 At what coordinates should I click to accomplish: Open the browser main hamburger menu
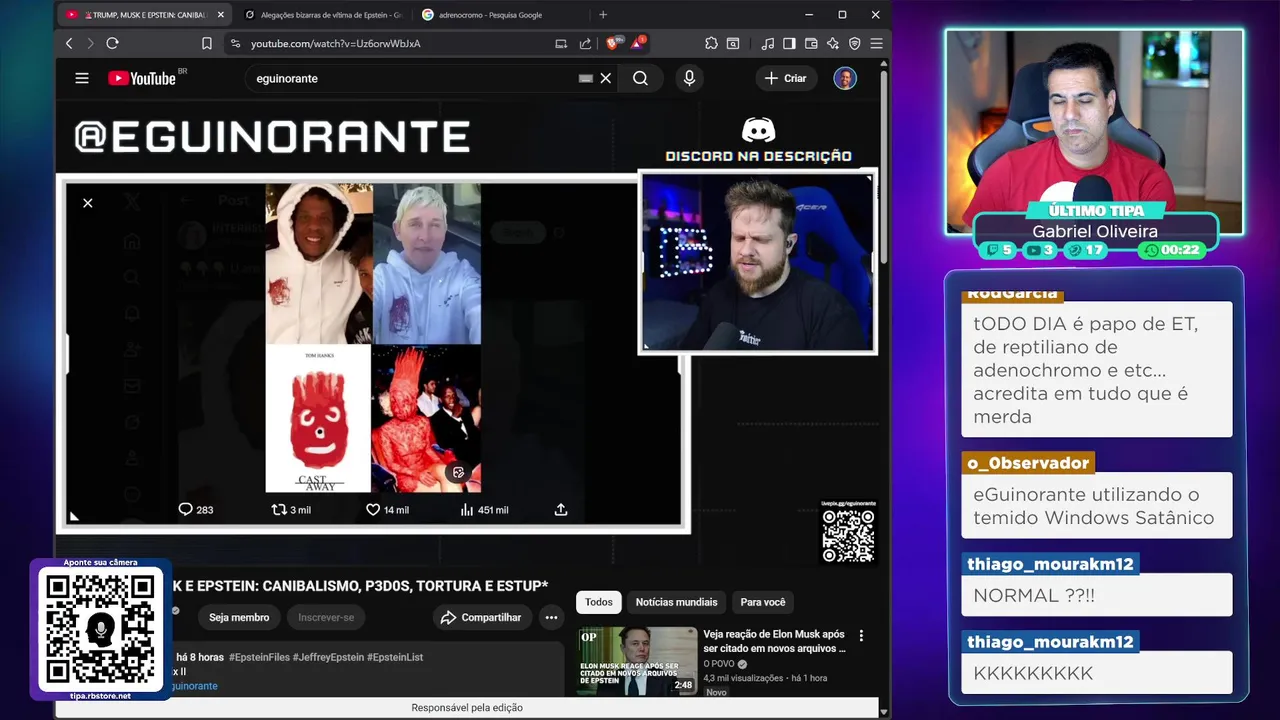click(x=876, y=44)
